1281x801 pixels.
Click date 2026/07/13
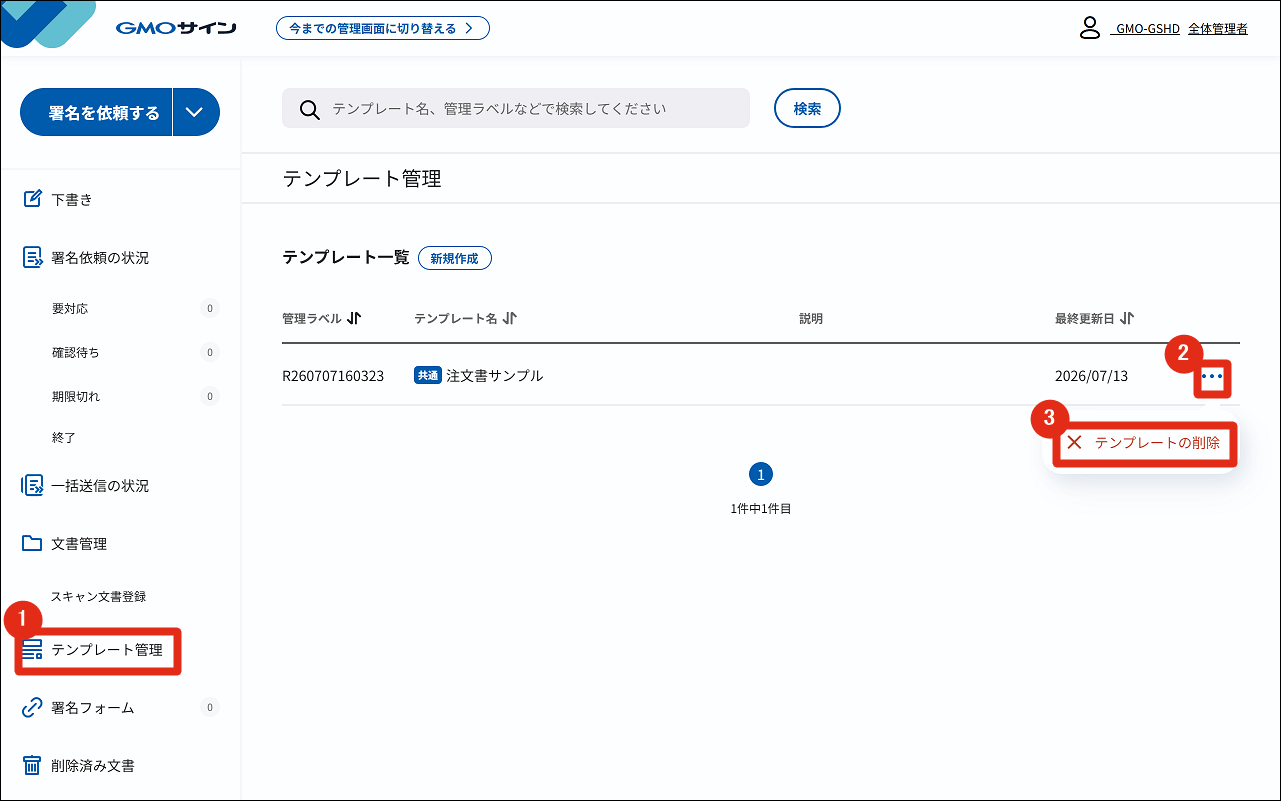pos(1091,376)
